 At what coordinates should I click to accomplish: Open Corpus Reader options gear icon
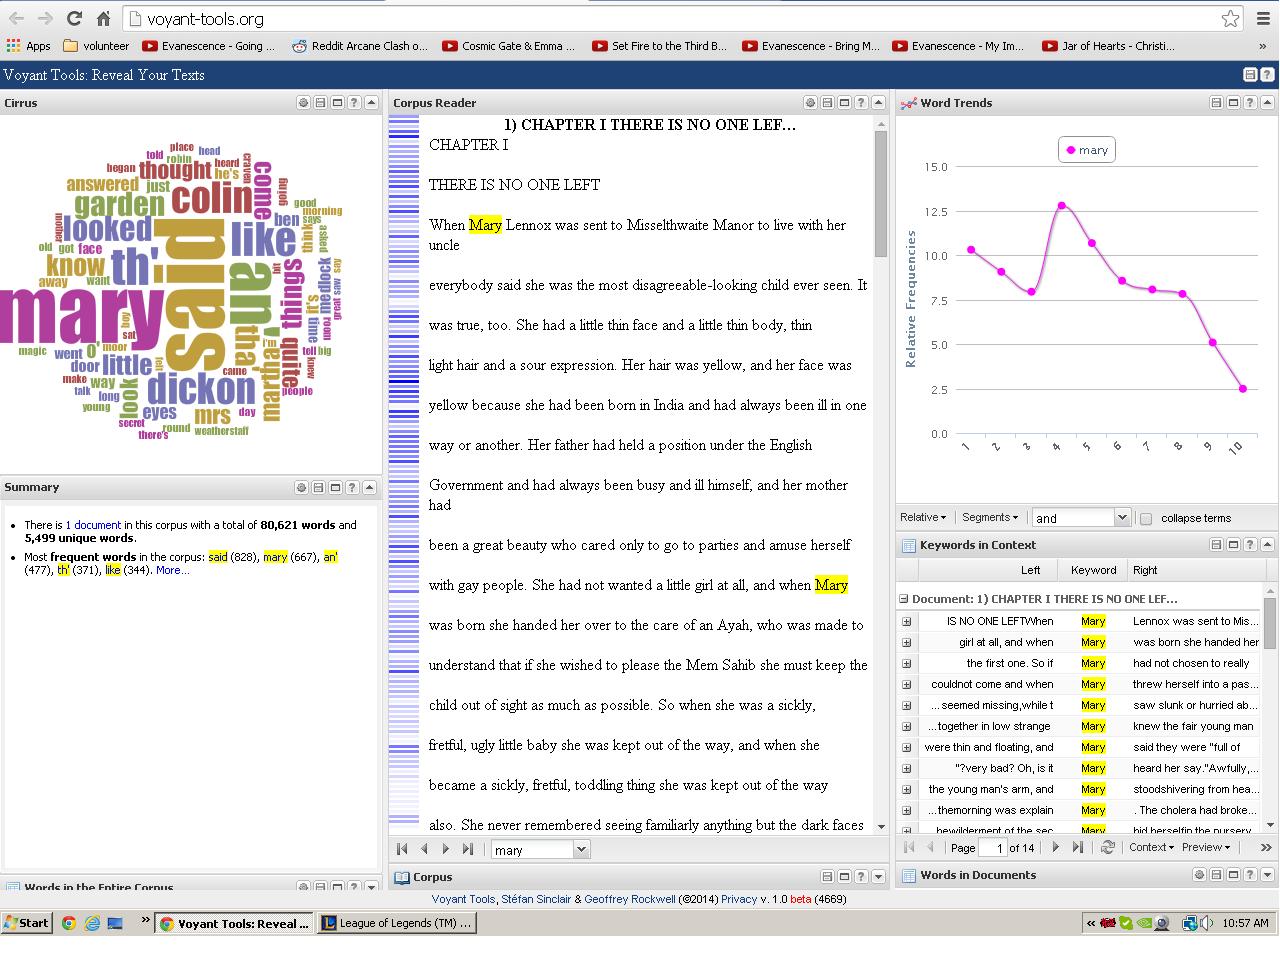tap(810, 103)
